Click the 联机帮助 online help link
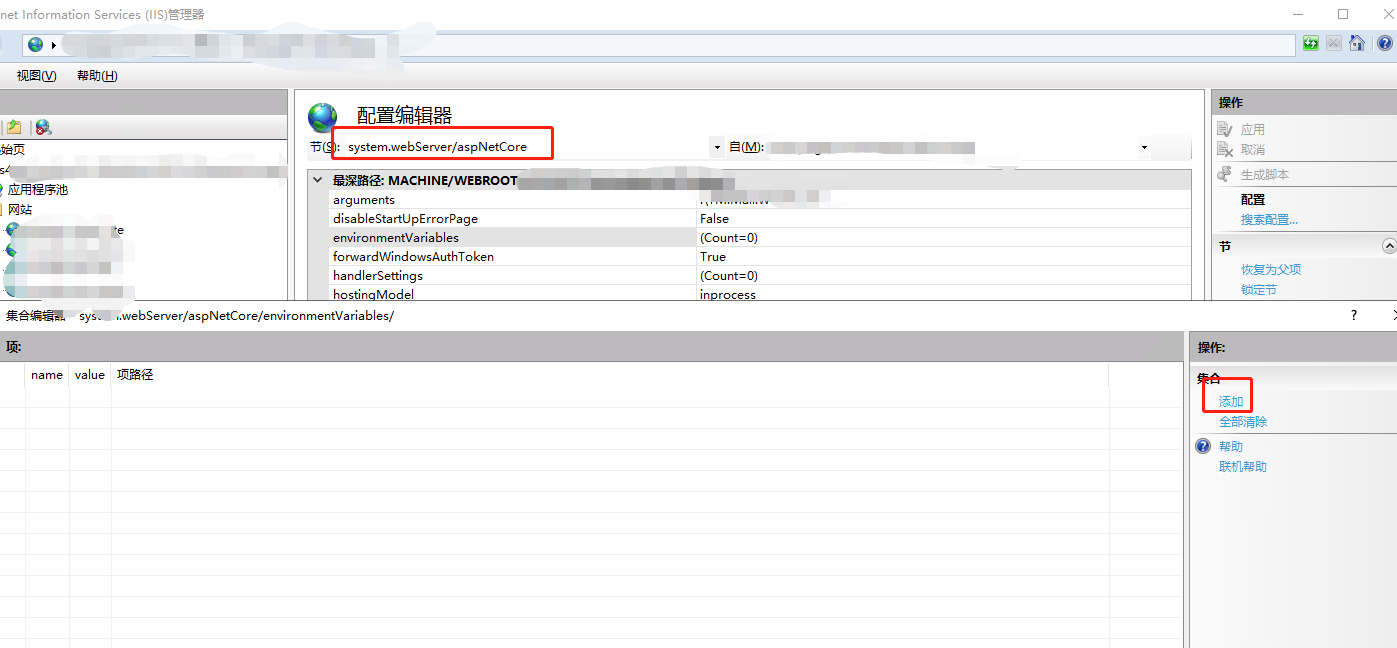 pos(1243,467)
